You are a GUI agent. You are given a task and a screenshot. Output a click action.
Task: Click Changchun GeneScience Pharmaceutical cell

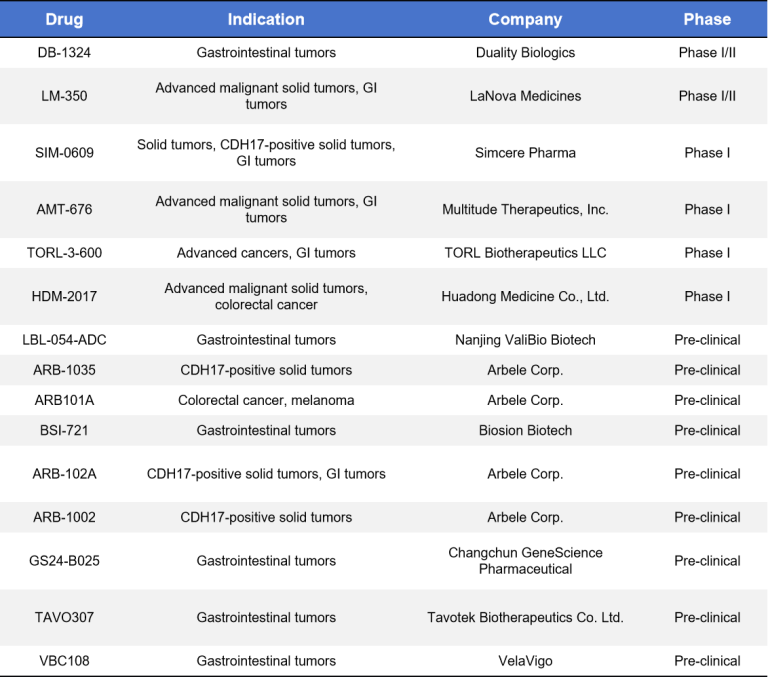[525, 560]
